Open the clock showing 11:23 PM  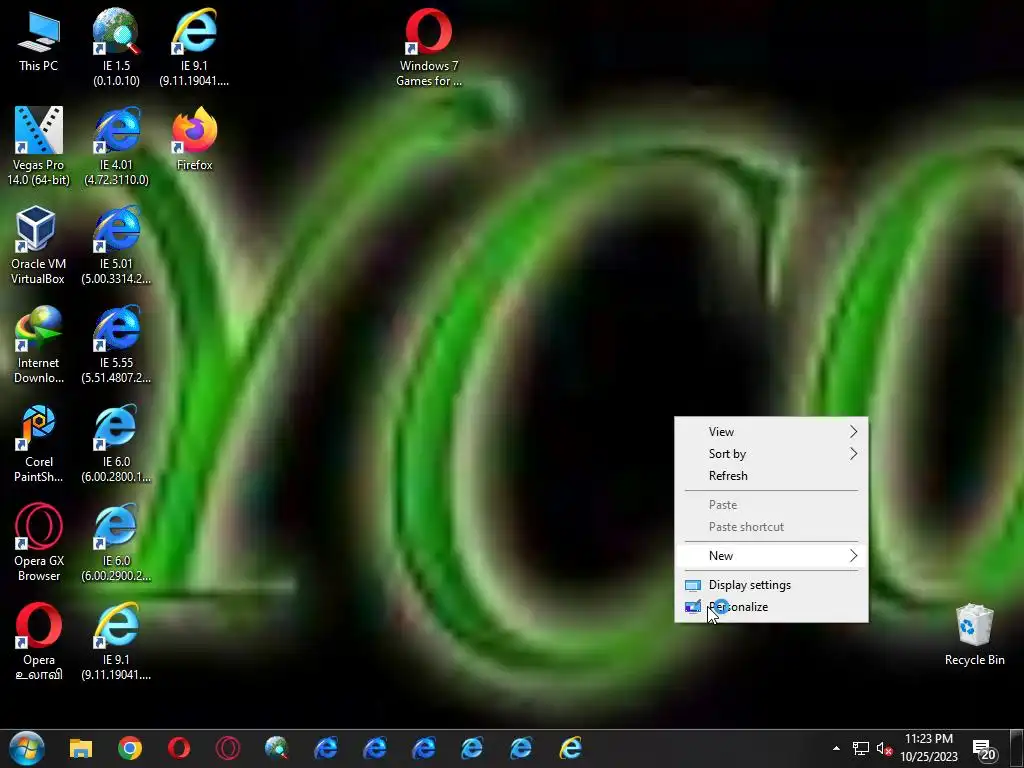929,748
